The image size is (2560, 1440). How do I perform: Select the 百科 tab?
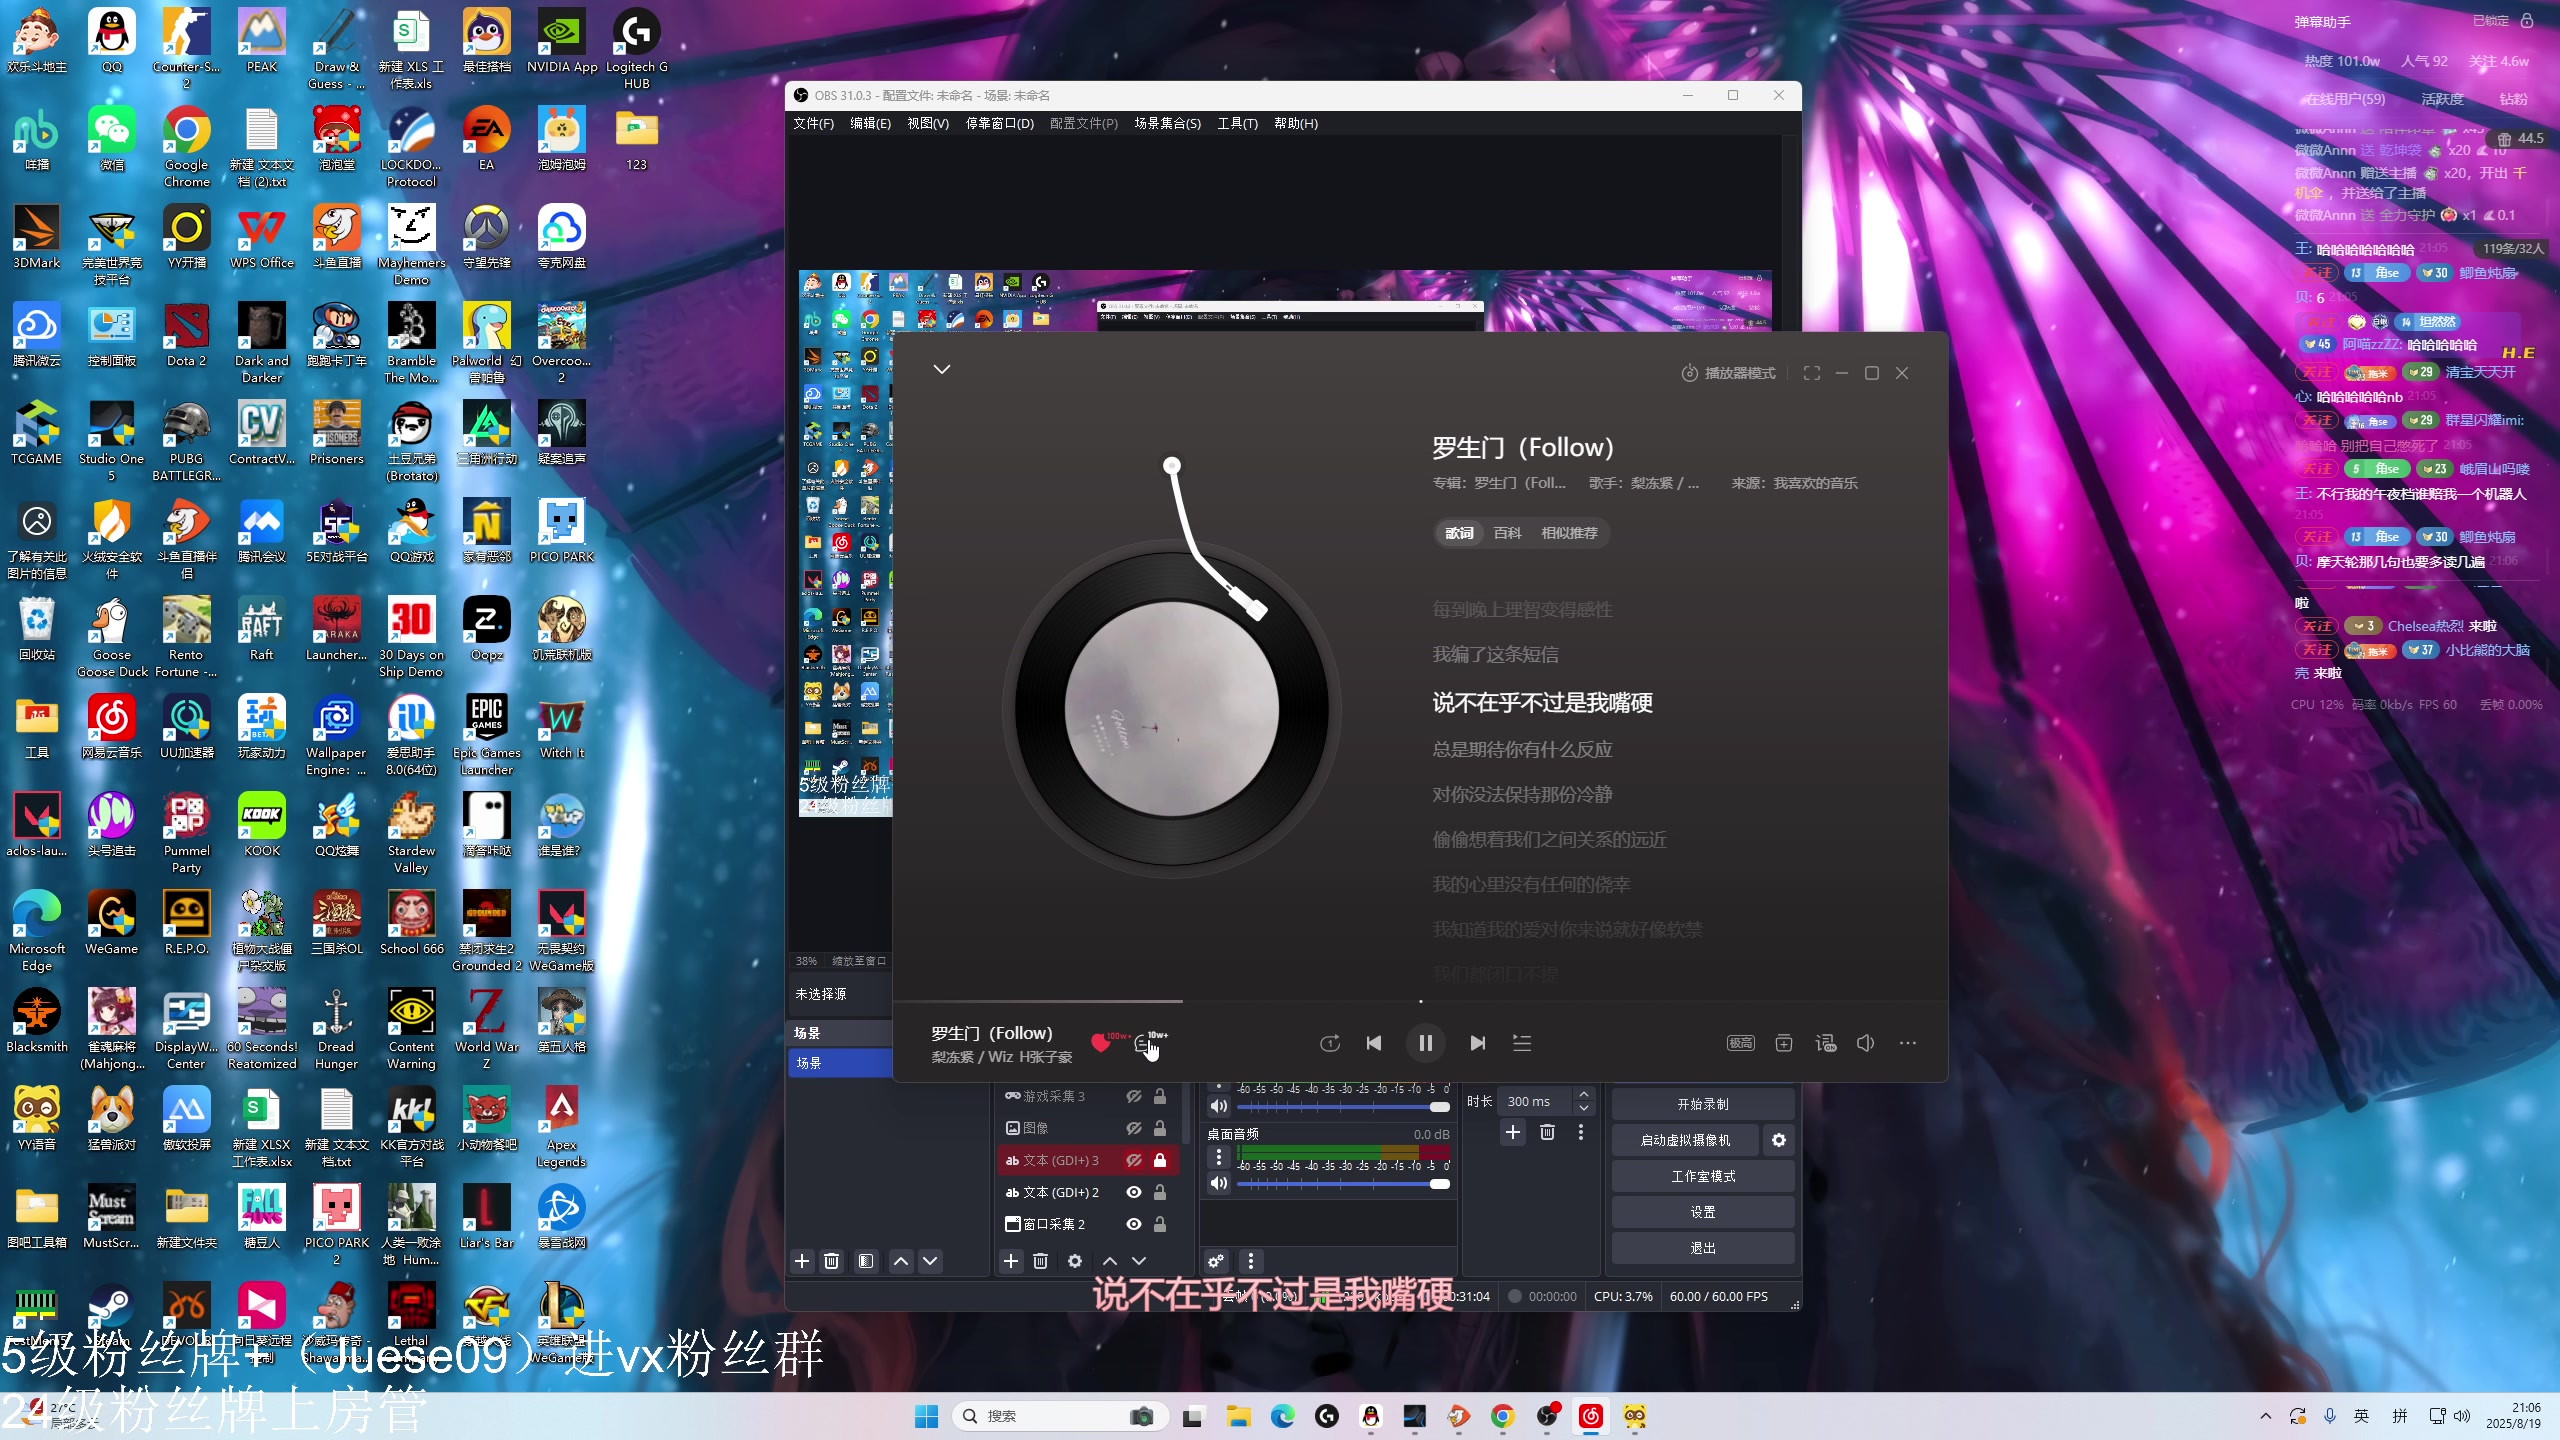pos(1507,533)
